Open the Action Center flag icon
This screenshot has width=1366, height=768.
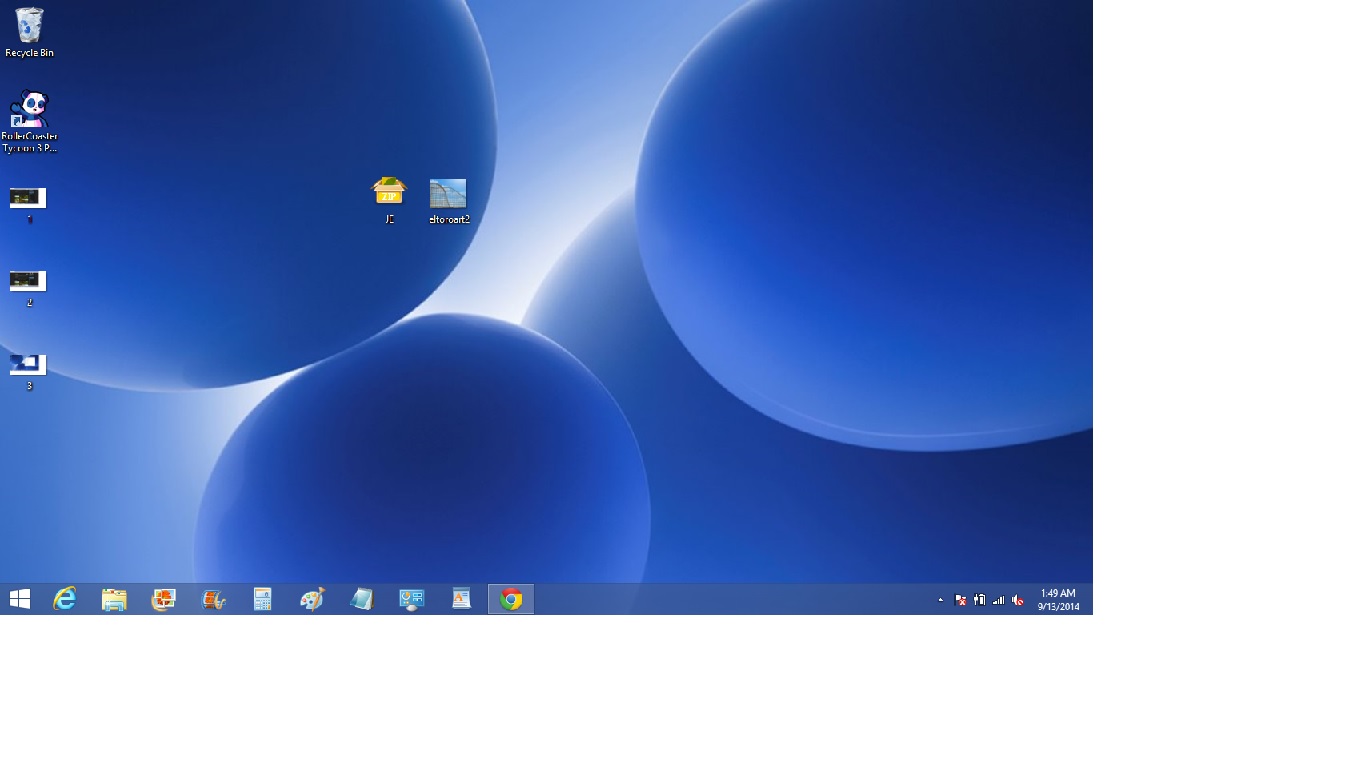(960, 600)
